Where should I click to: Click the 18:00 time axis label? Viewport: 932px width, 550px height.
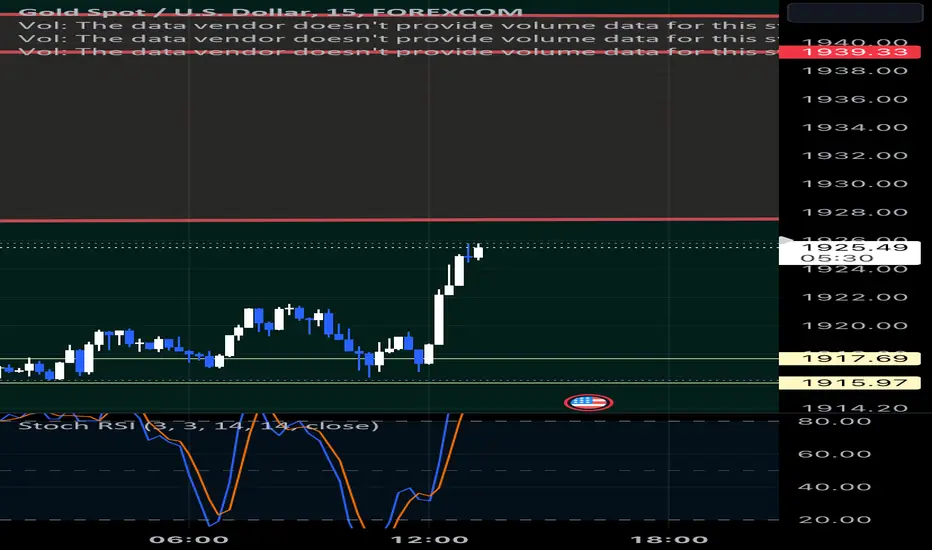pos(669,540)
